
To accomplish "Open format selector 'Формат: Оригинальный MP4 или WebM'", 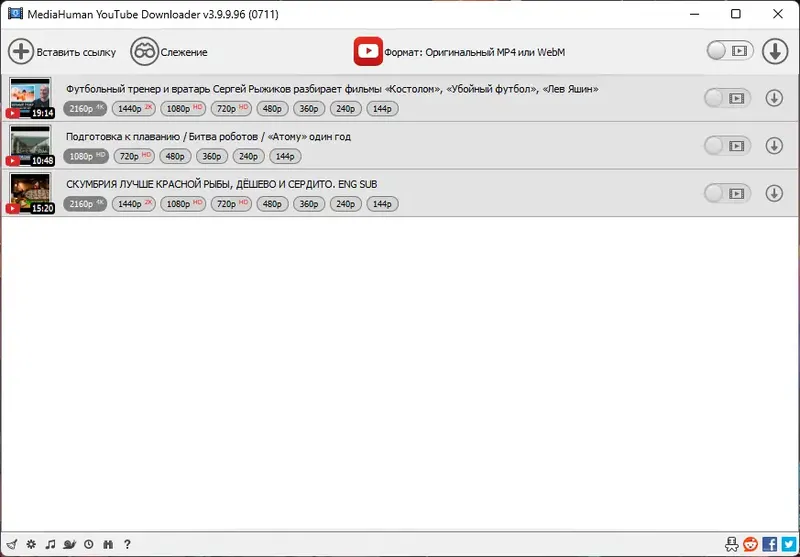I will [474, 52].
